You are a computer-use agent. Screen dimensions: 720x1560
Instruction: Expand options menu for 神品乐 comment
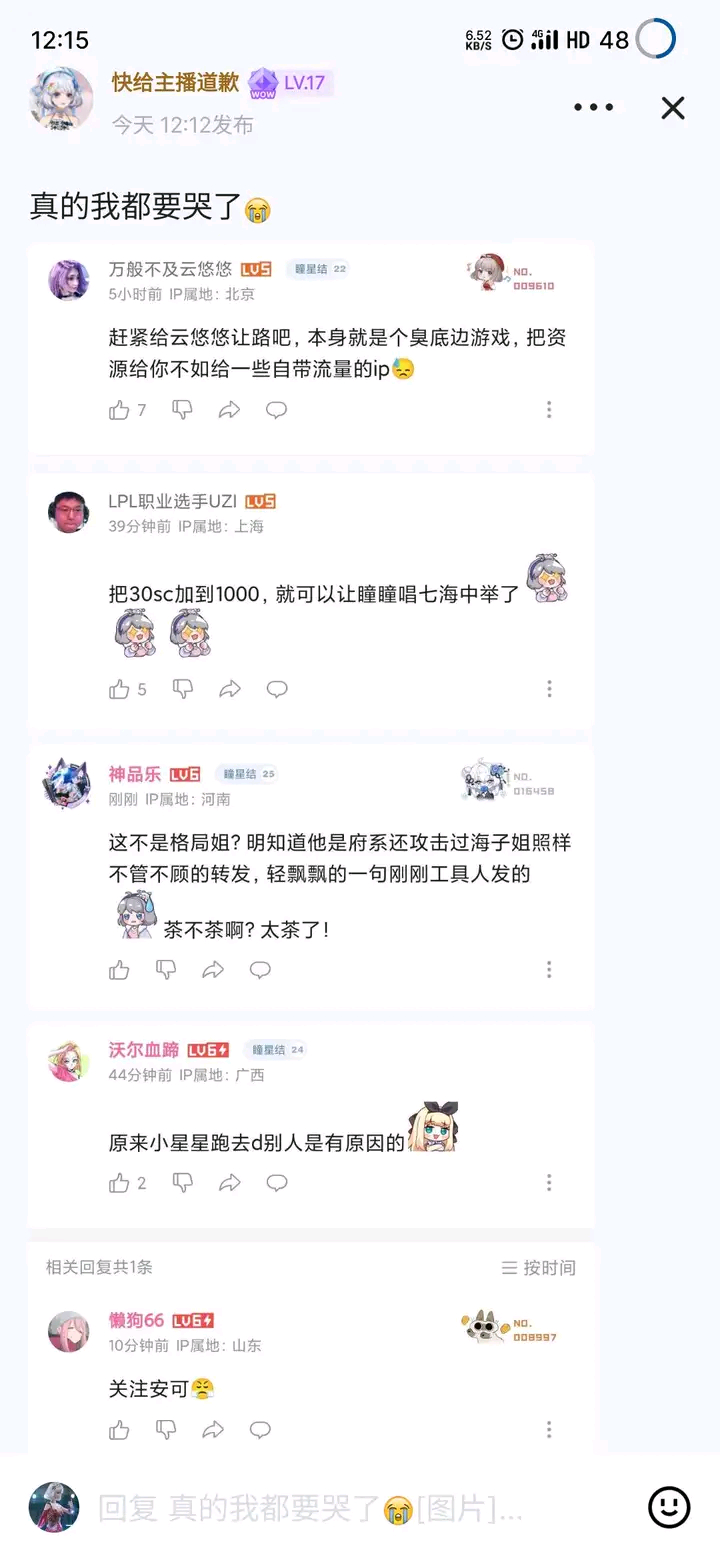[x=549, y=970]
